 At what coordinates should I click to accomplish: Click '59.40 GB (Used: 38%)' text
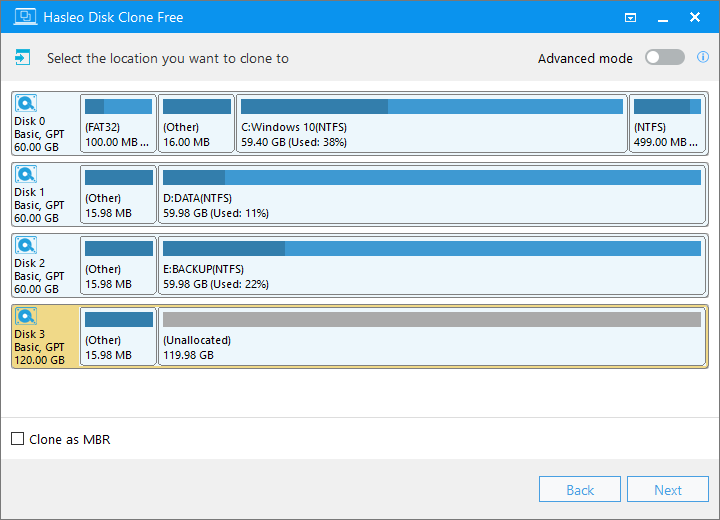[294, 142]
